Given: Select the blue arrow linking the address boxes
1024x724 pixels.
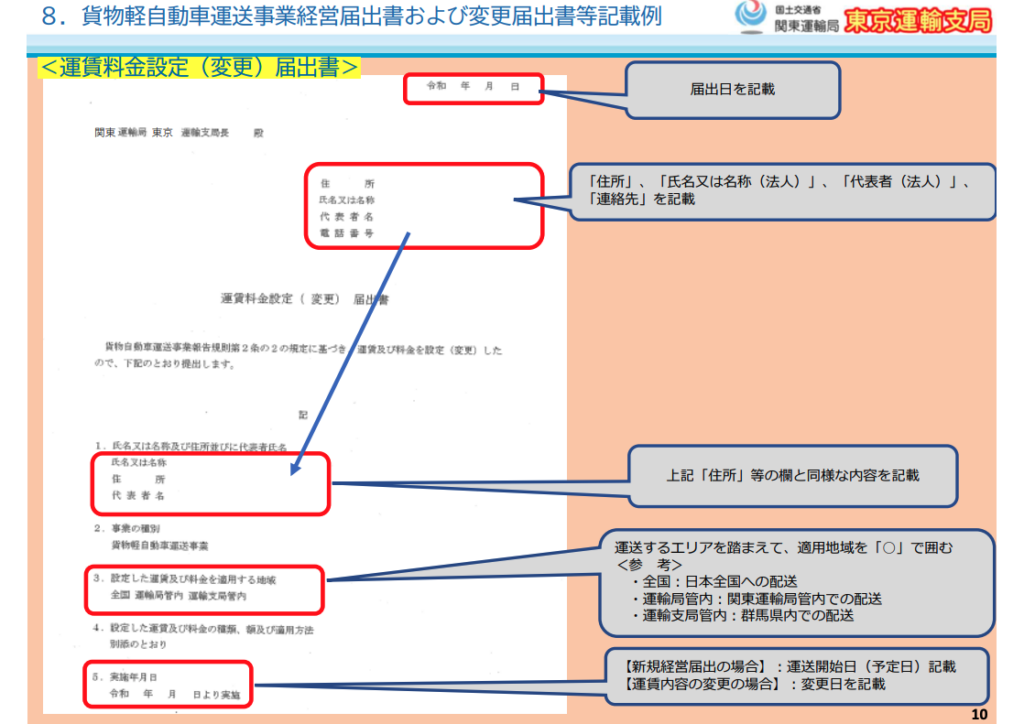Looking at the screenshot, I should pyautogui.click(x=350, y=352).
